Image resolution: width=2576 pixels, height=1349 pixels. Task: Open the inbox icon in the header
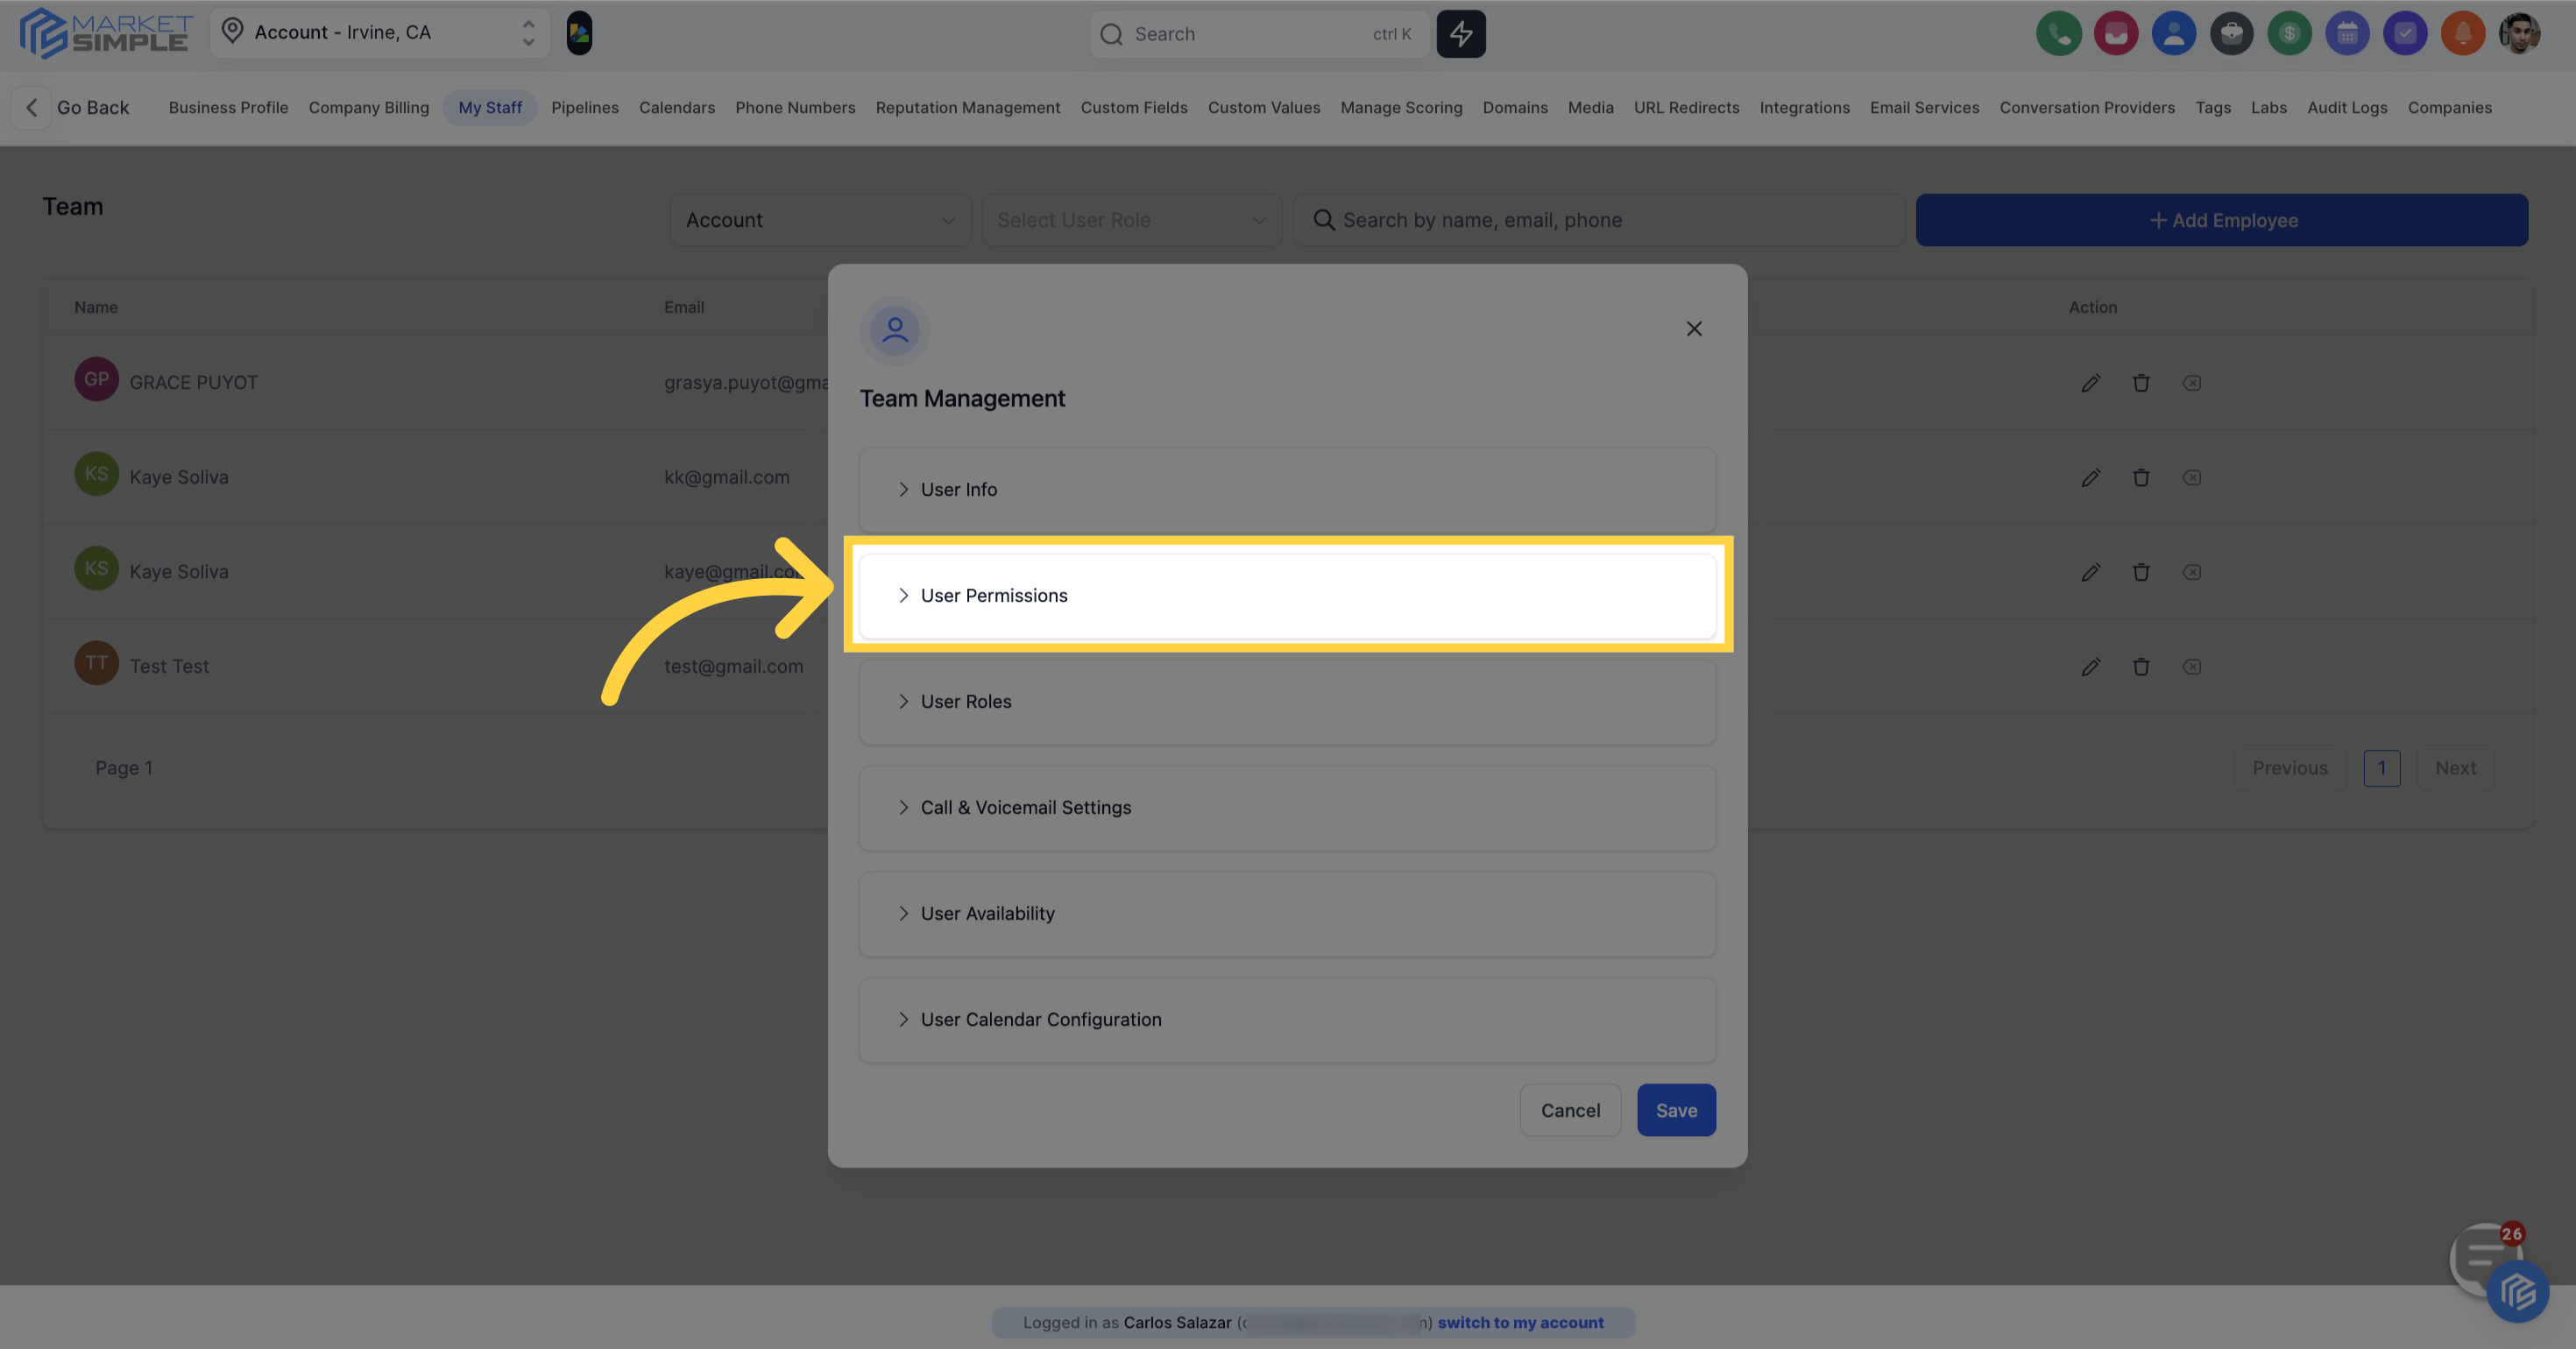[x=2116, y=33]
